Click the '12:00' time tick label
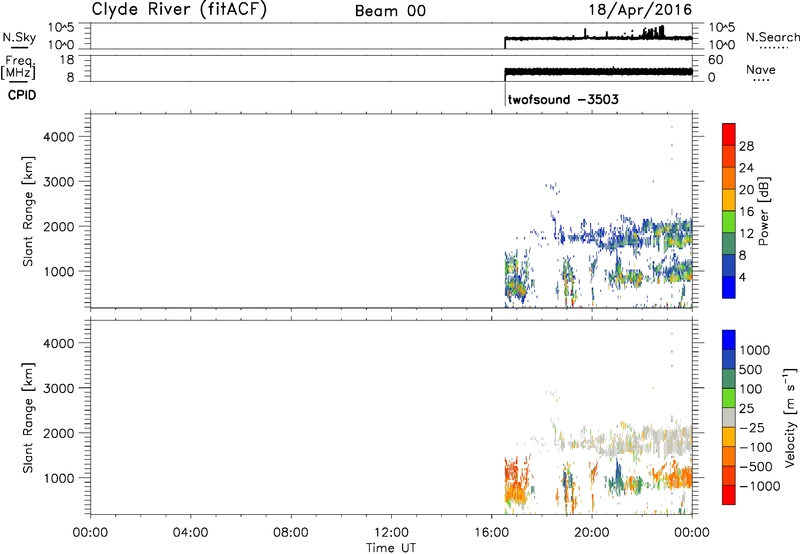The width and height of the screenshot is (800, 554). click(x=391, y=533)
